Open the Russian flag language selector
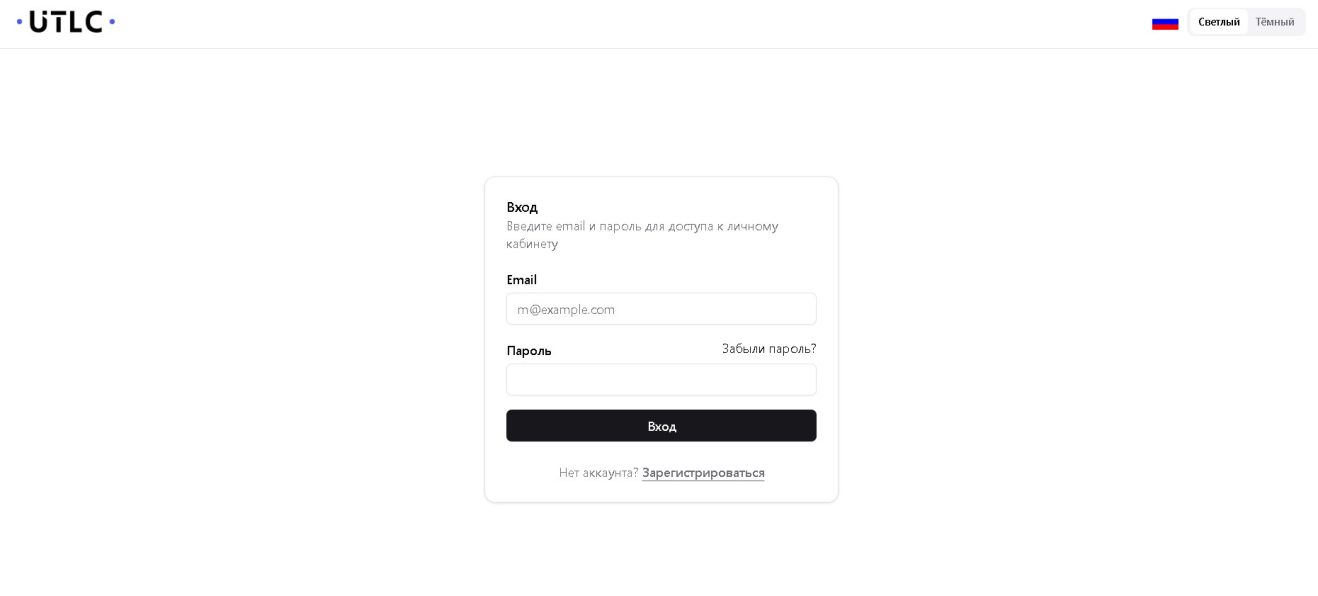 [1165, 23]
